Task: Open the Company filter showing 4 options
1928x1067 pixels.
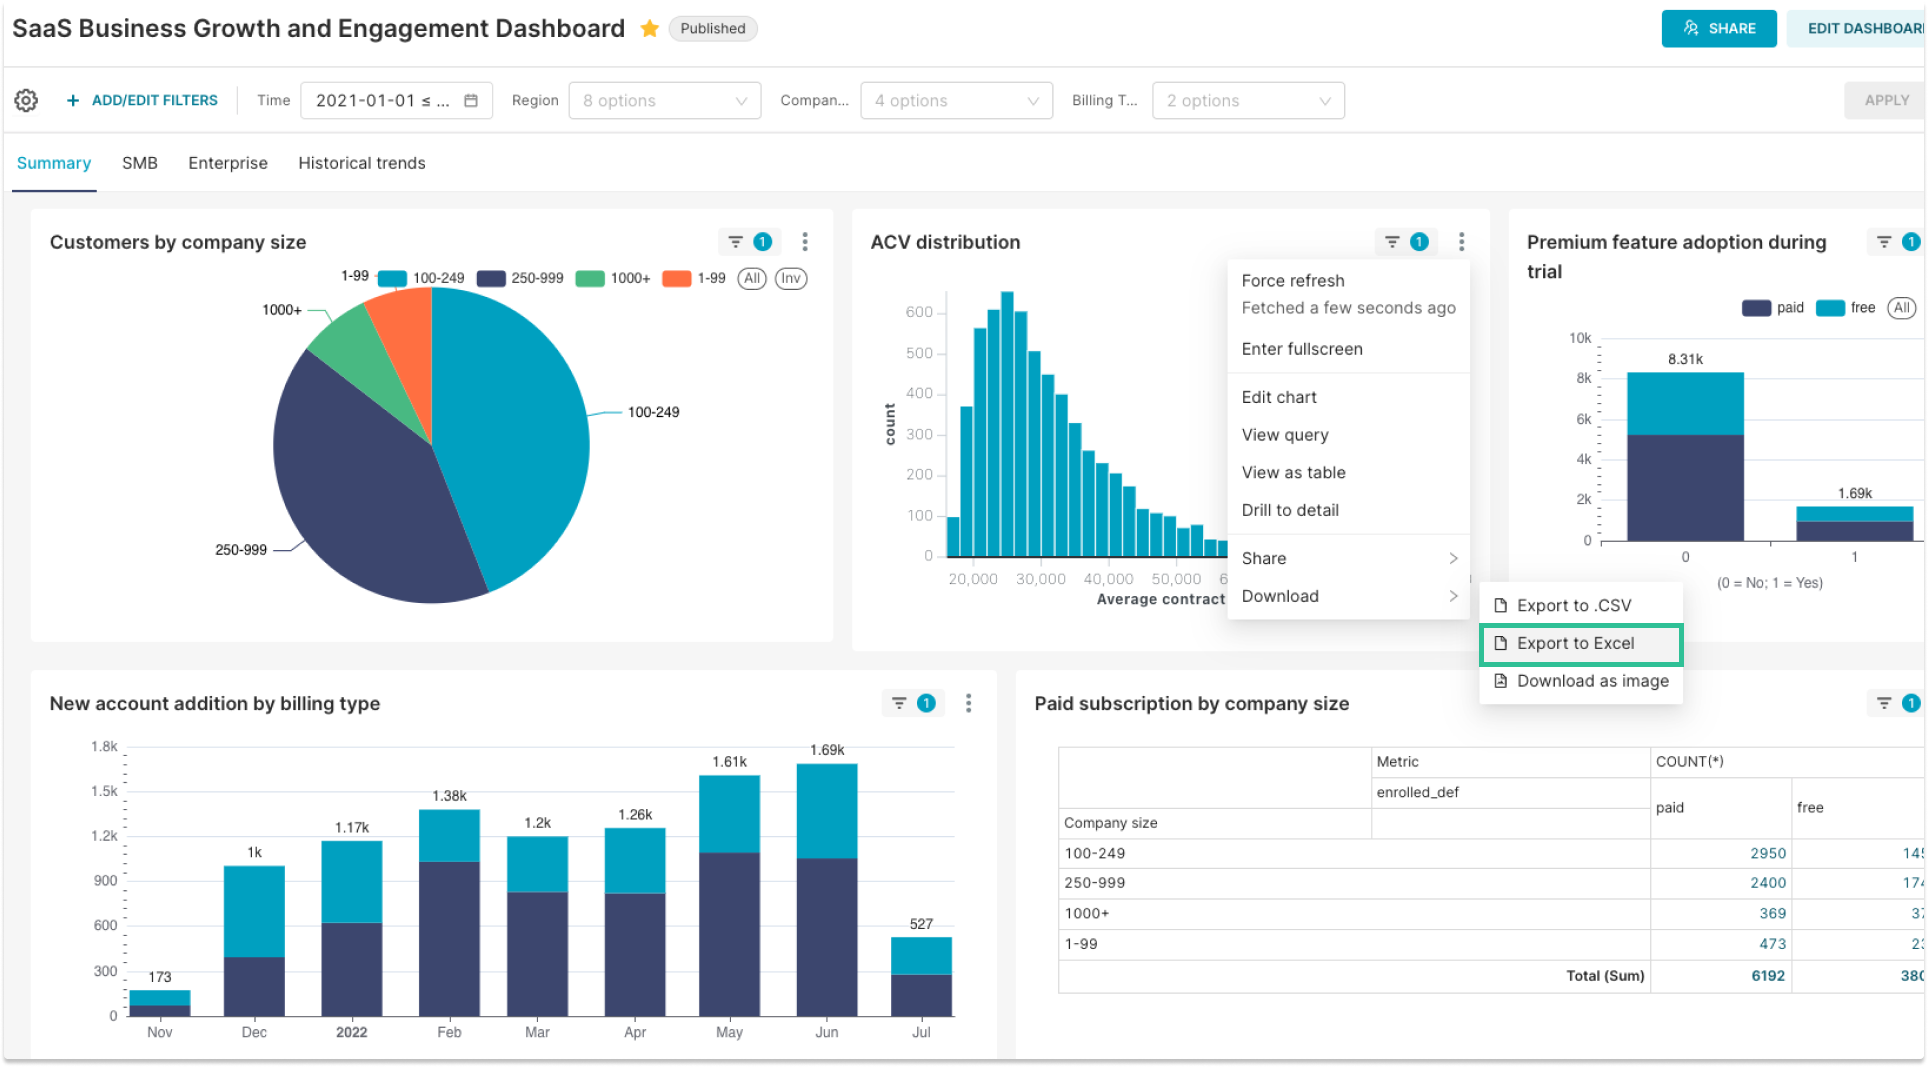Action: pos(955,100)
